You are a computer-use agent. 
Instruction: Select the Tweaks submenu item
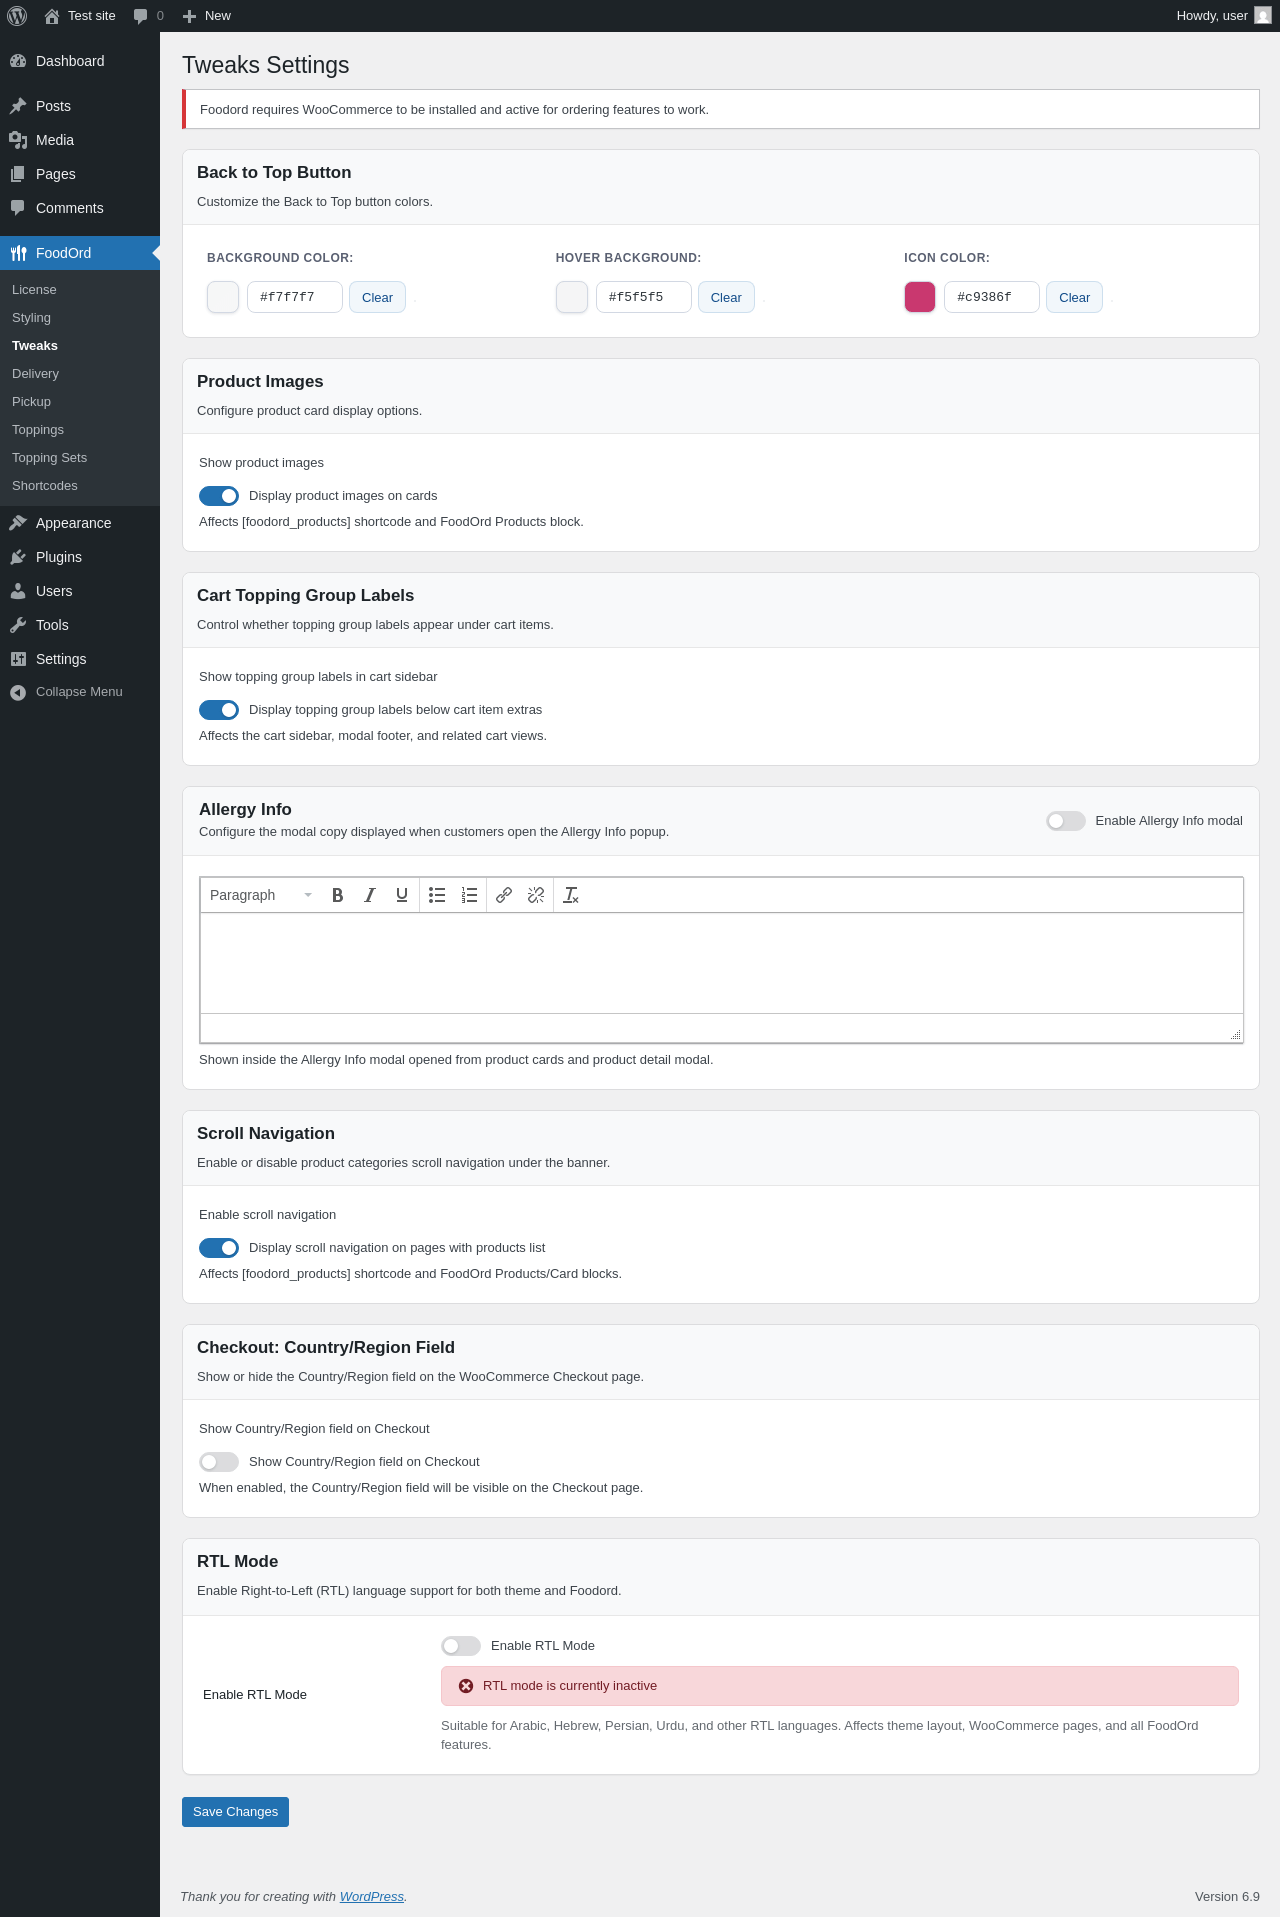(x=35, y=346)
